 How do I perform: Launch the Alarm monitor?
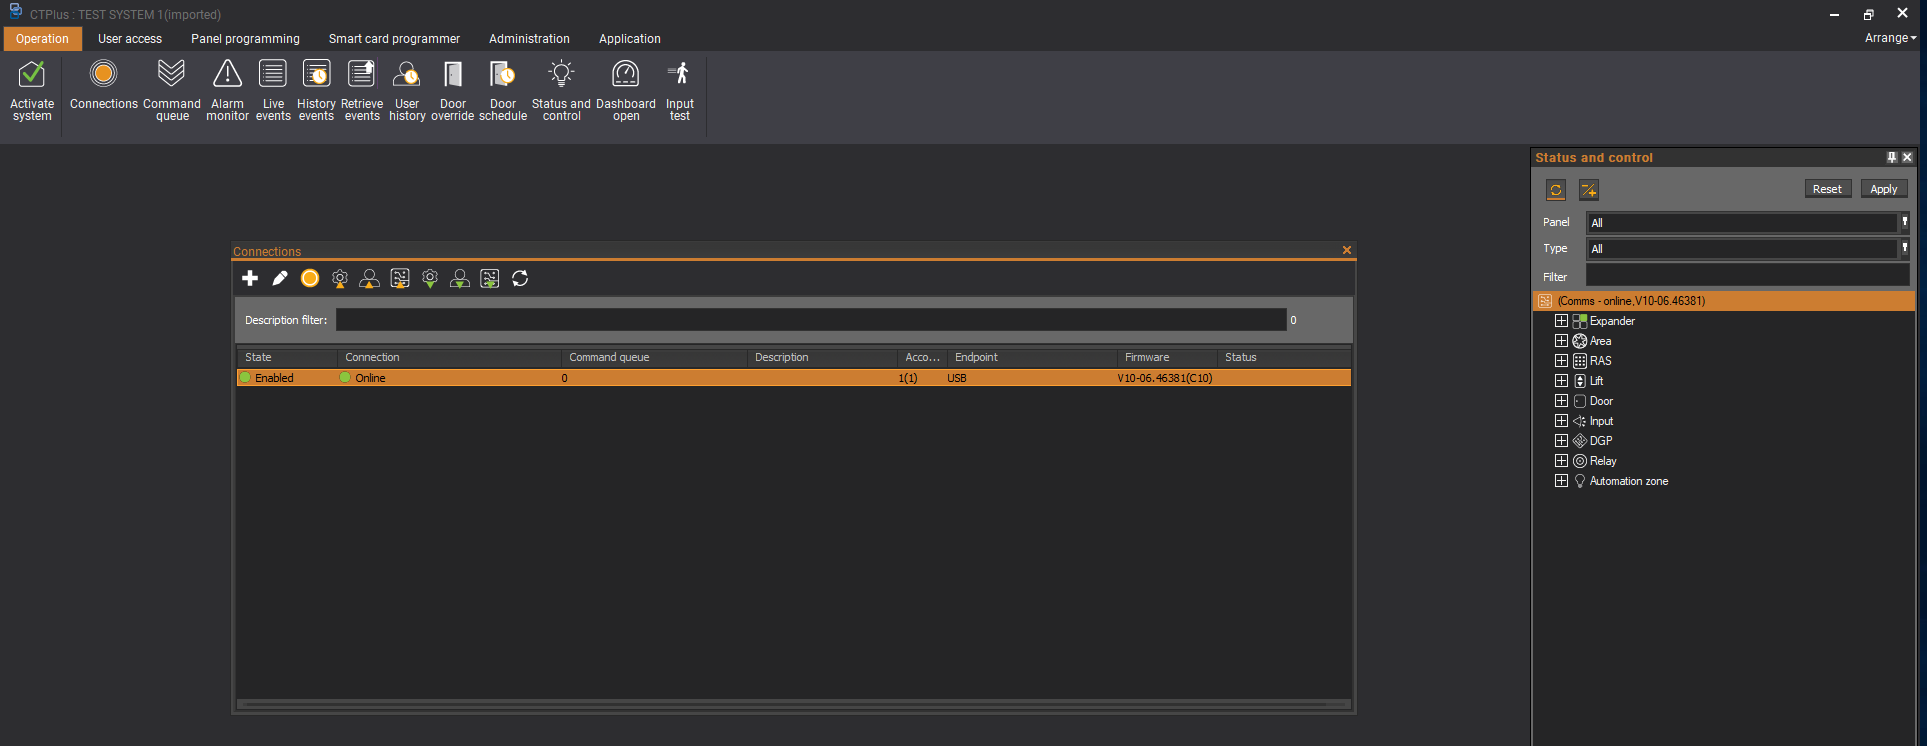pos(227,90)
